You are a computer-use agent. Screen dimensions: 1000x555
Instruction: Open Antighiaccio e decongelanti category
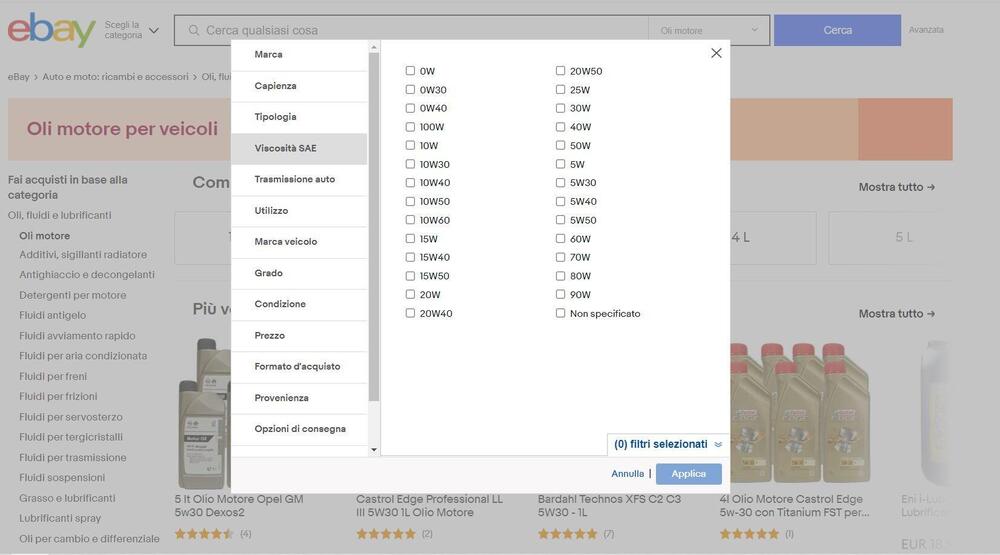(x=87, y=275)
